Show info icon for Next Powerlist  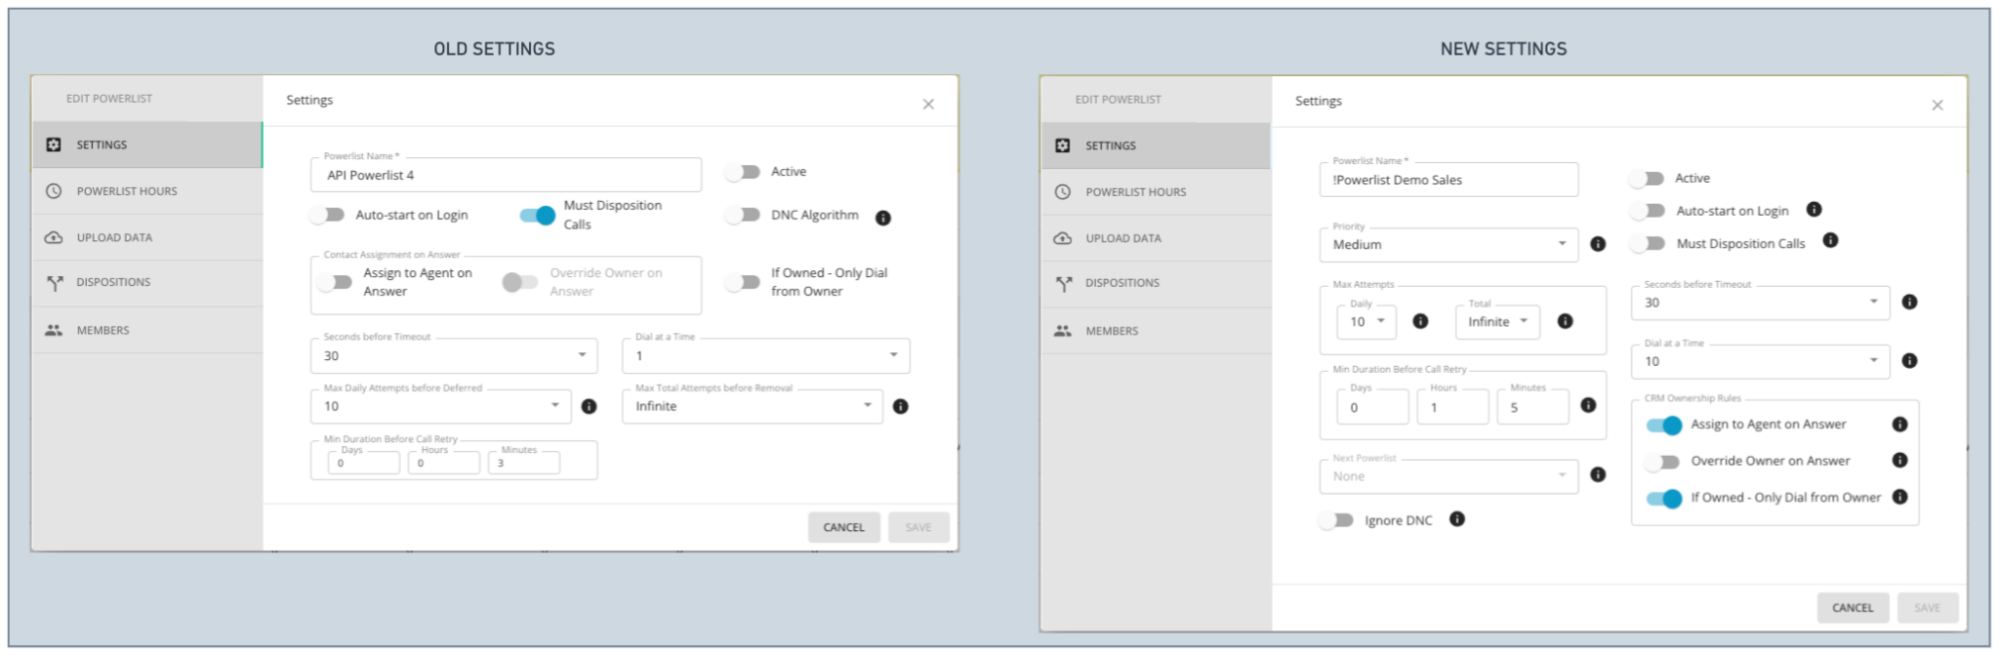click(x=1598, y=475)
